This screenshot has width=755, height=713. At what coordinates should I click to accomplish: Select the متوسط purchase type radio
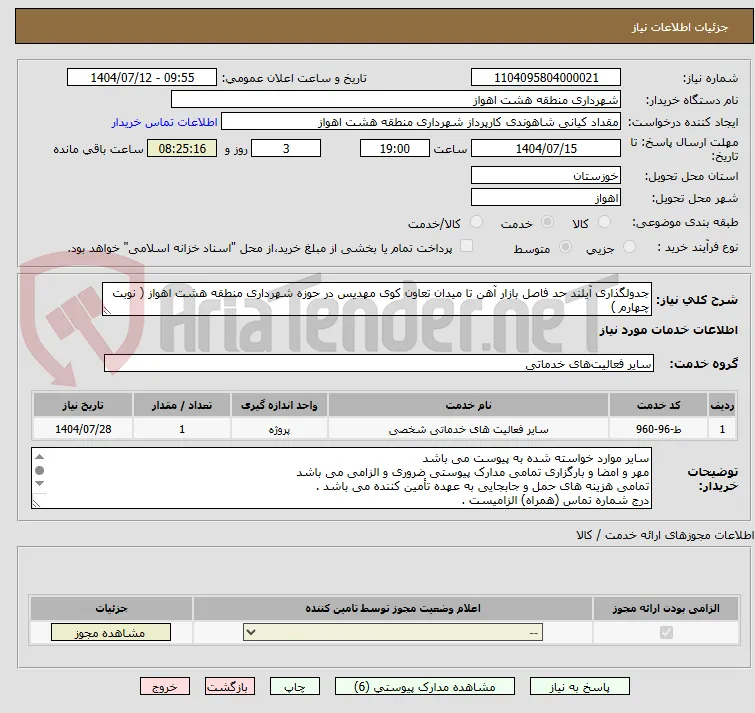565,247
